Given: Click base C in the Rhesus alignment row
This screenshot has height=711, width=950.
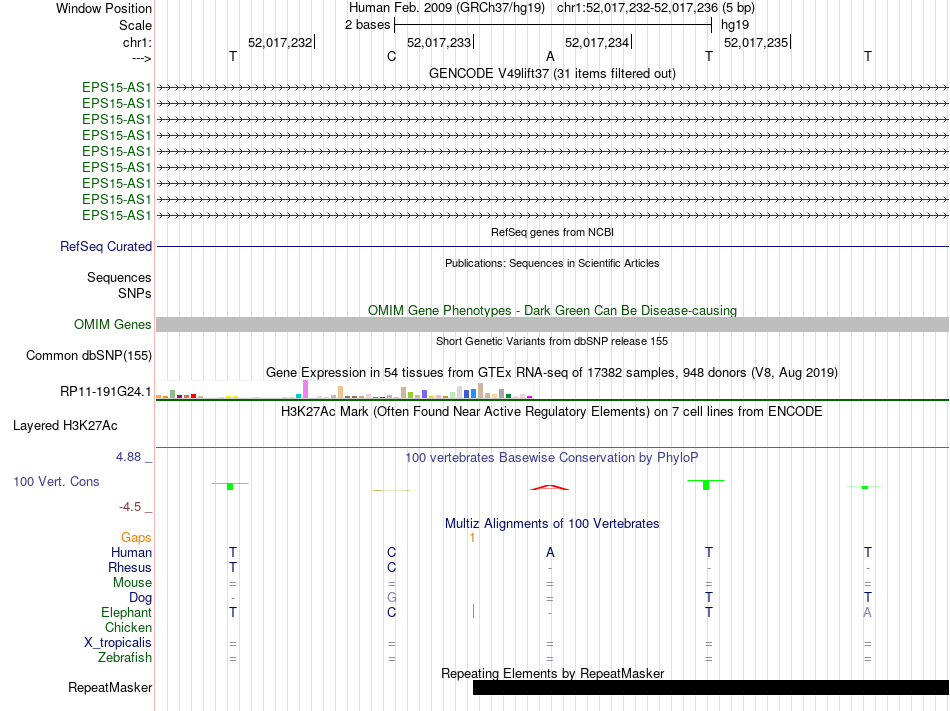Looking at the screenshot, I should 391,567.
